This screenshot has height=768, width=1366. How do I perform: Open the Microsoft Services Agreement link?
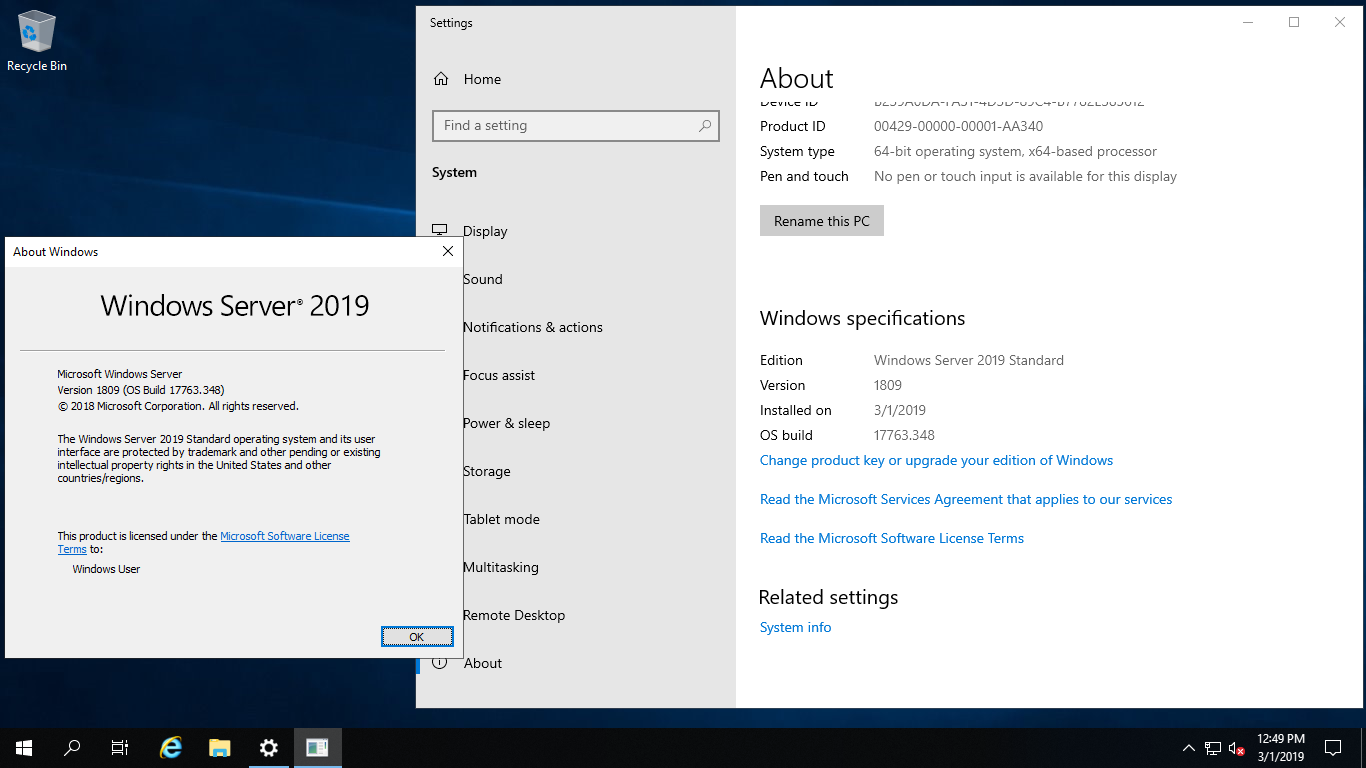(966, 499)
